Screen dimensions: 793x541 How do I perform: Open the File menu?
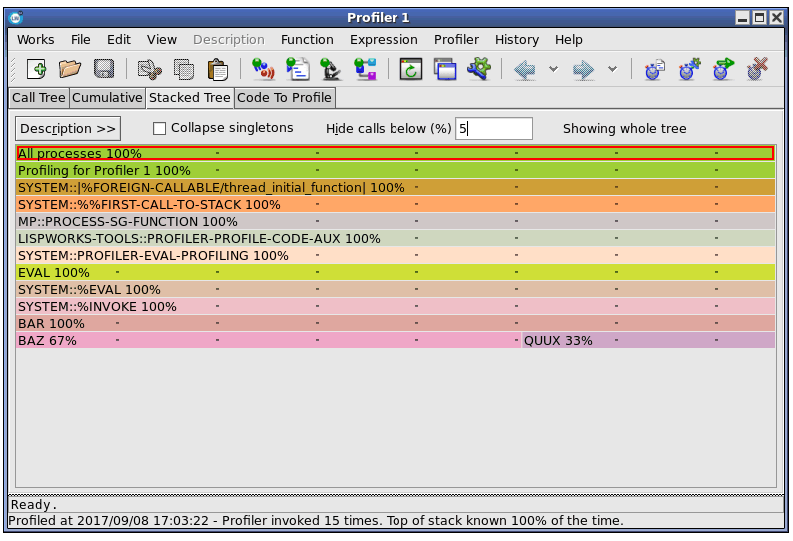tap(80, 39)
